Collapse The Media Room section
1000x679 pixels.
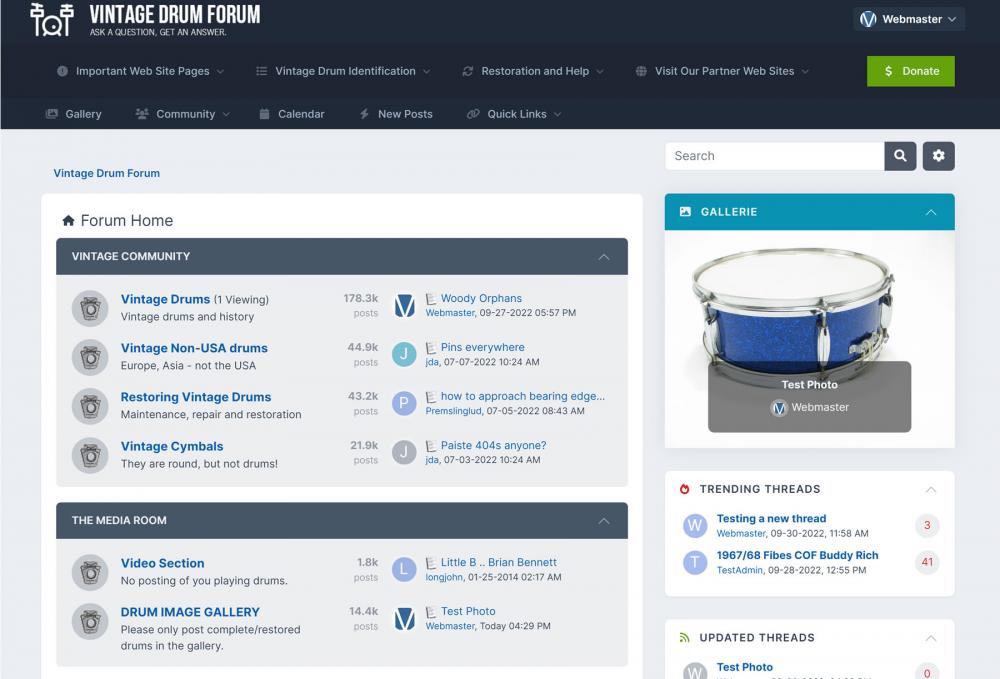(603, 521)
